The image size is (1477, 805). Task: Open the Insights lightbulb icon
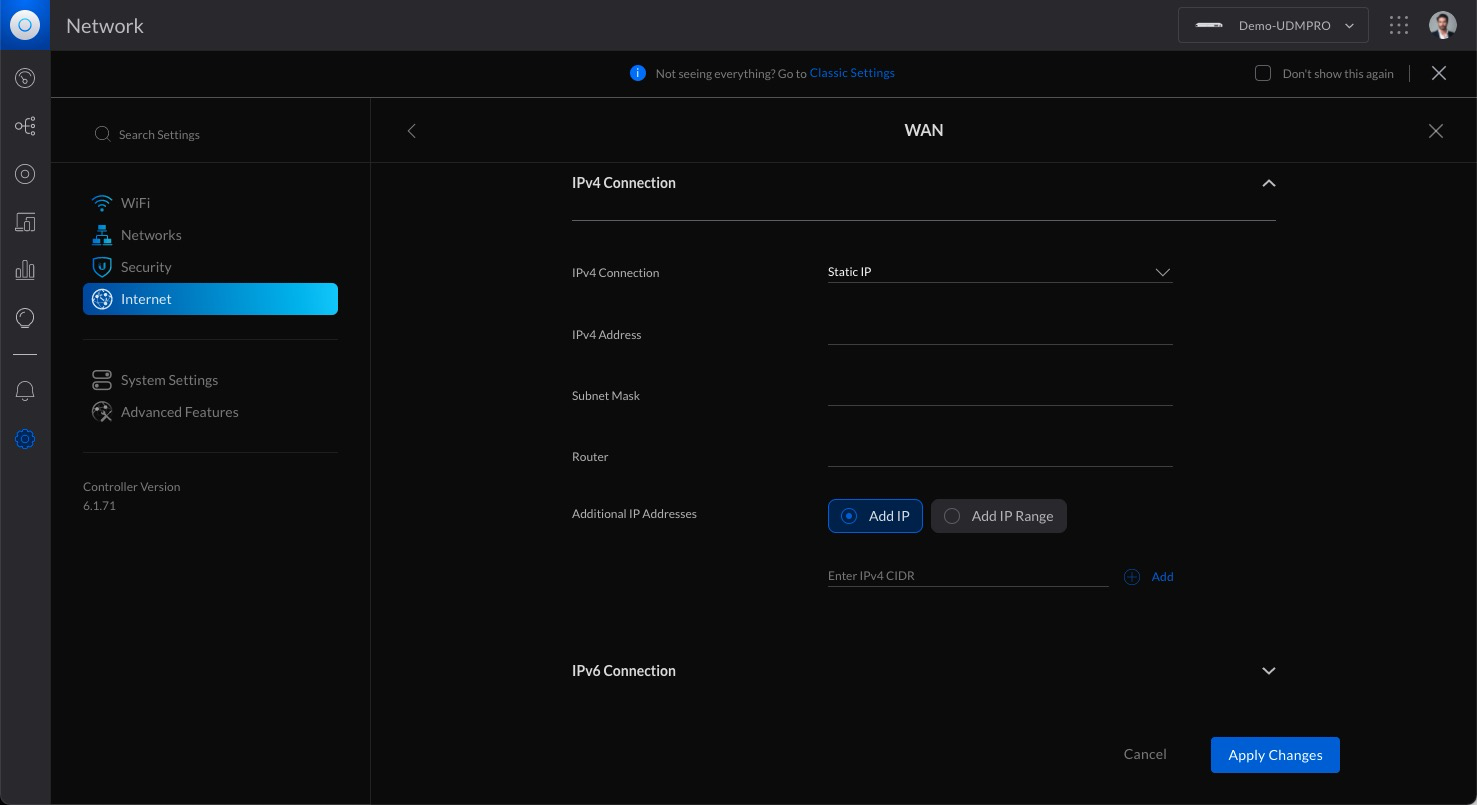point(25,318)
